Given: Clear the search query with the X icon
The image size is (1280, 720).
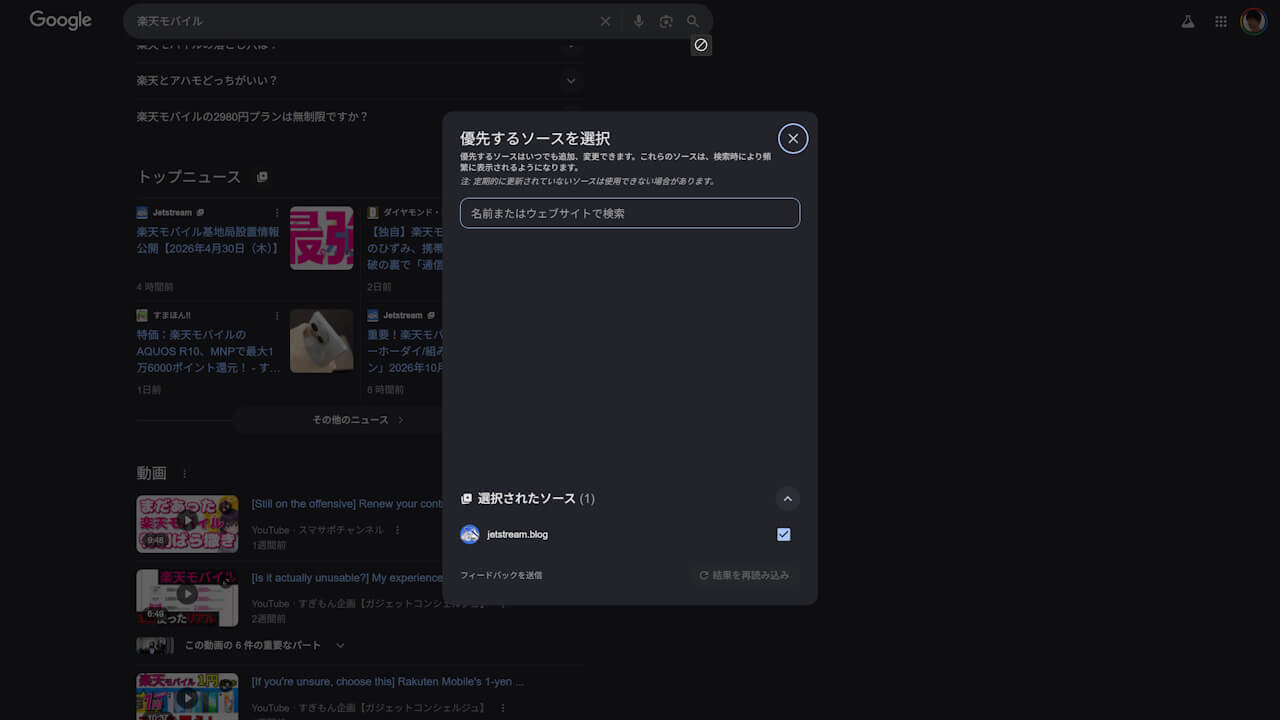Looking at the screenshot, I should point(605,21).
